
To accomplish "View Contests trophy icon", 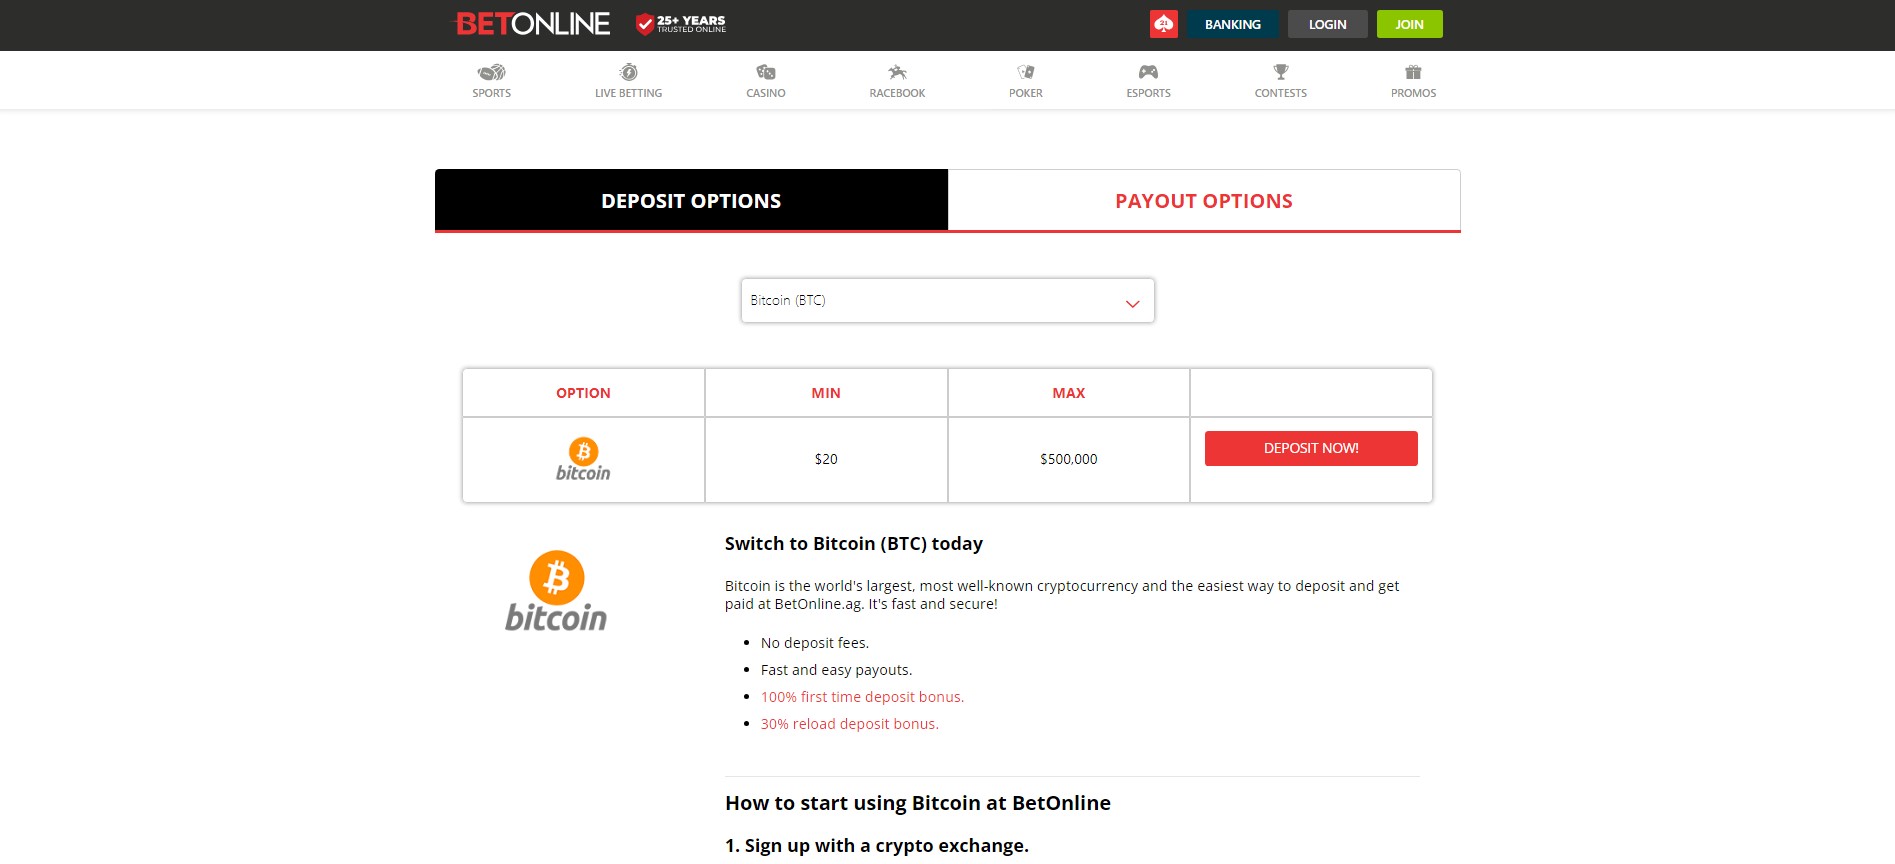I will (x=1281, y=72).
